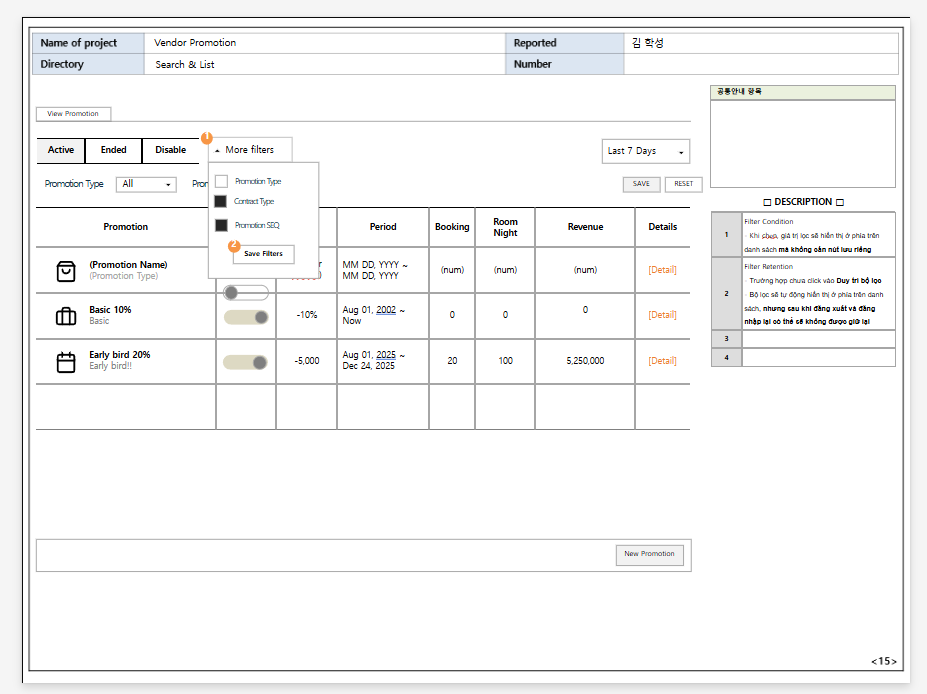Click orange annotation marker 2 near Save Filters
Image resolution: width=927 pixels, height=694 pixels.
(x=234, y=245)
